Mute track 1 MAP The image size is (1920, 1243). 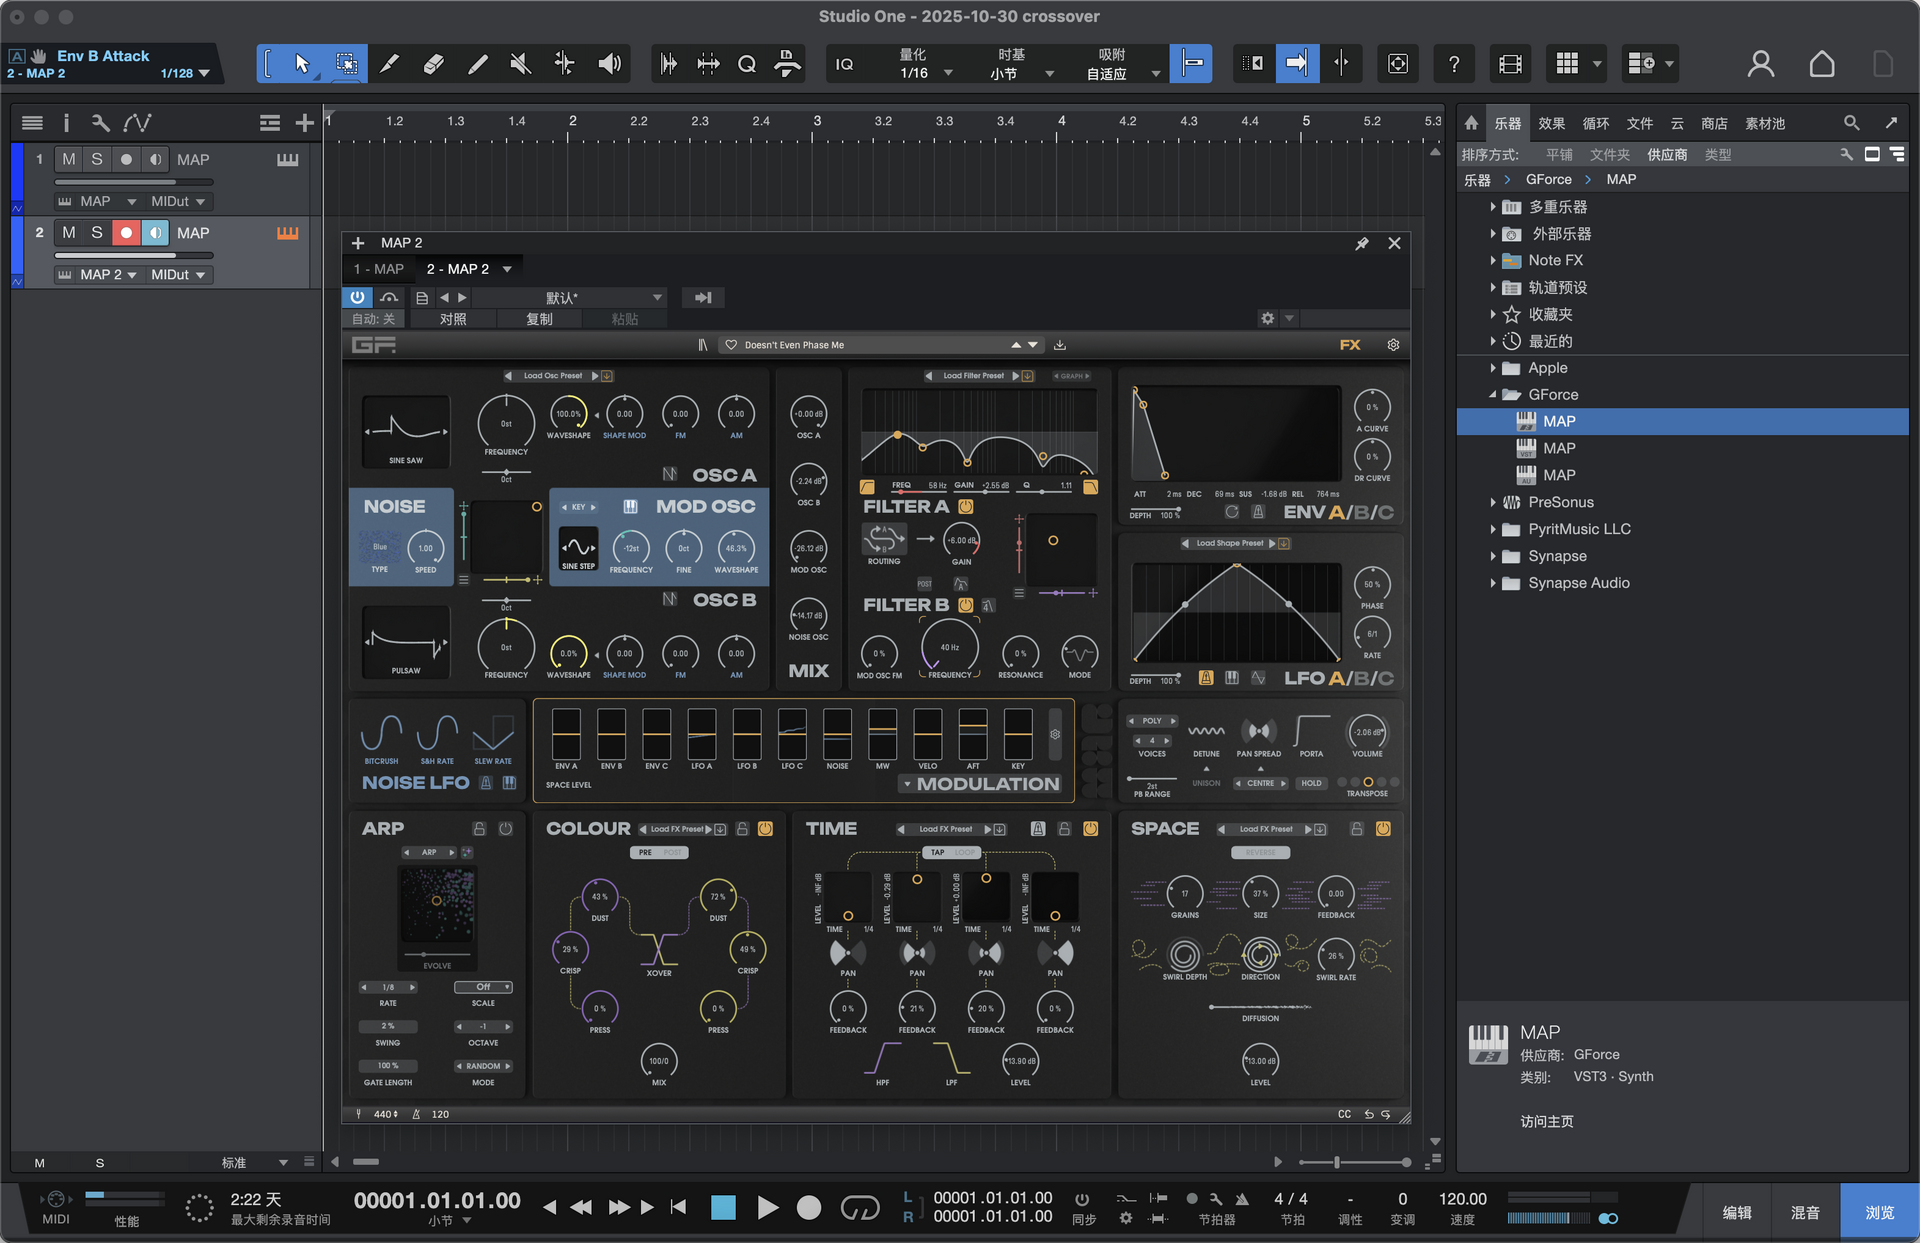pyautogui.click(x=68, y=159)
